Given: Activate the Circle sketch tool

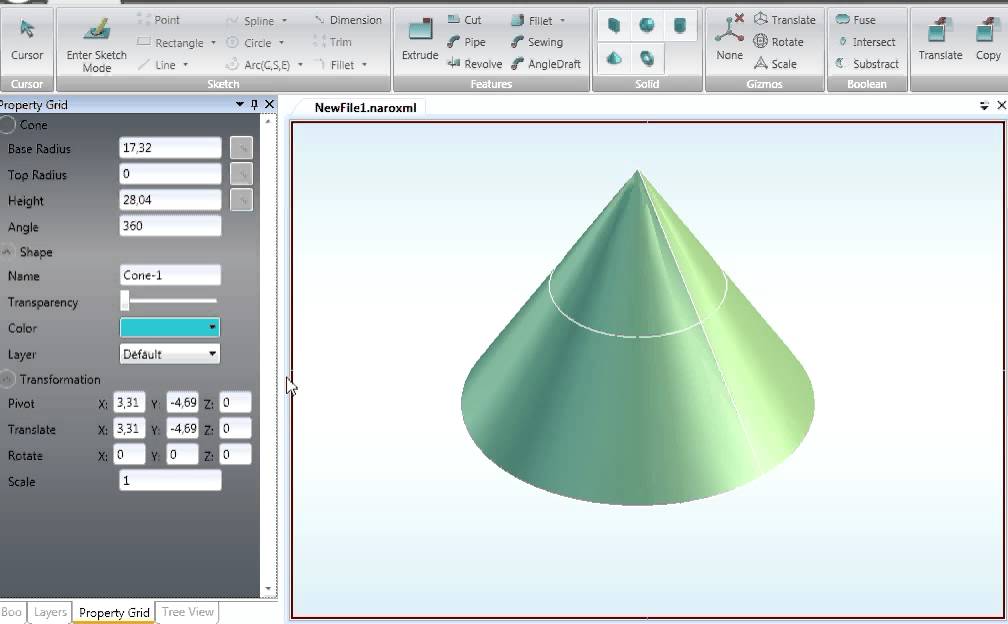Looking at the screenshot, I should 249,42.
